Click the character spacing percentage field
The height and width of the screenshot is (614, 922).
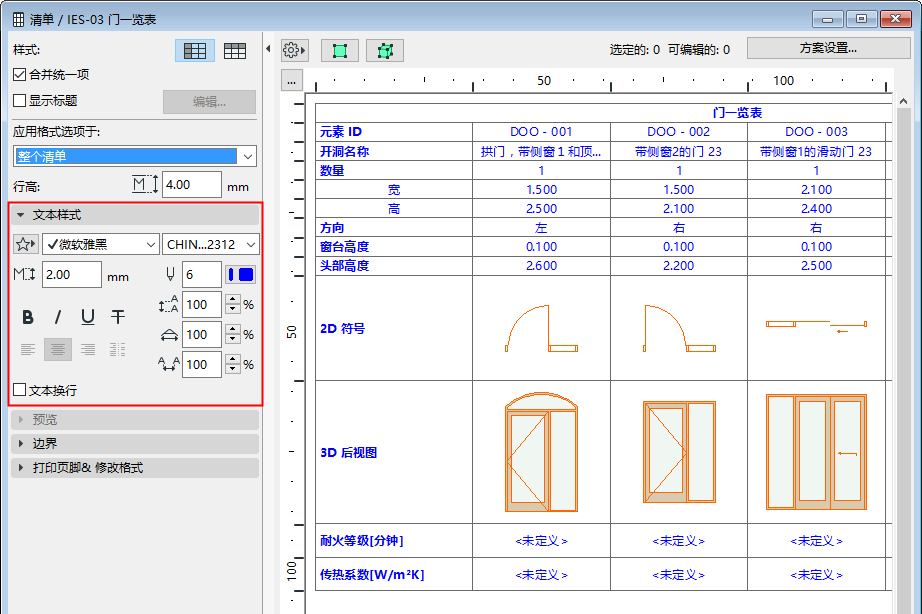click(202, 365)
